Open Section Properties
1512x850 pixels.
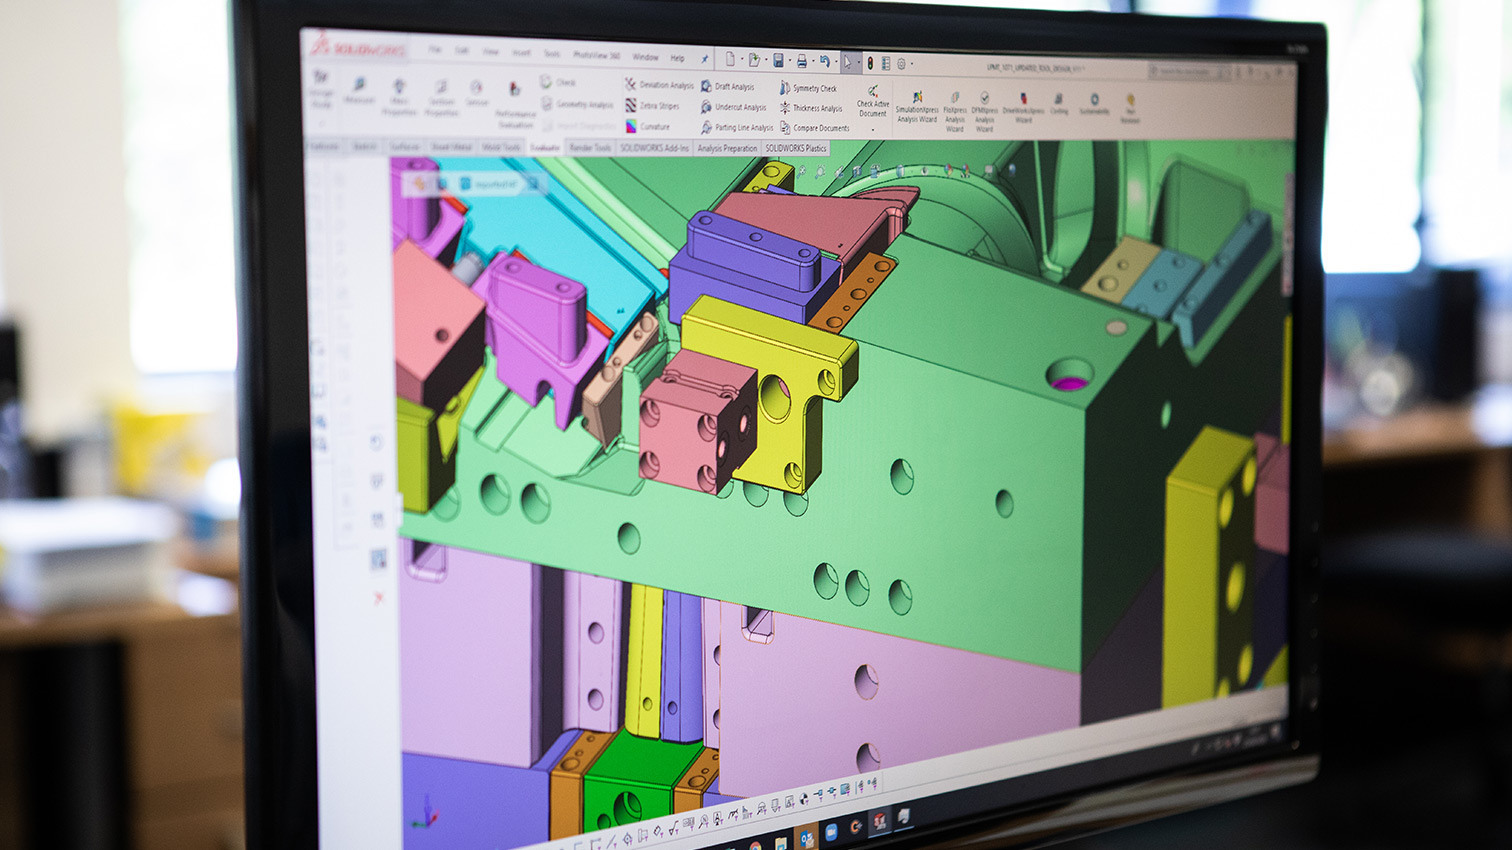click(441, 97)
